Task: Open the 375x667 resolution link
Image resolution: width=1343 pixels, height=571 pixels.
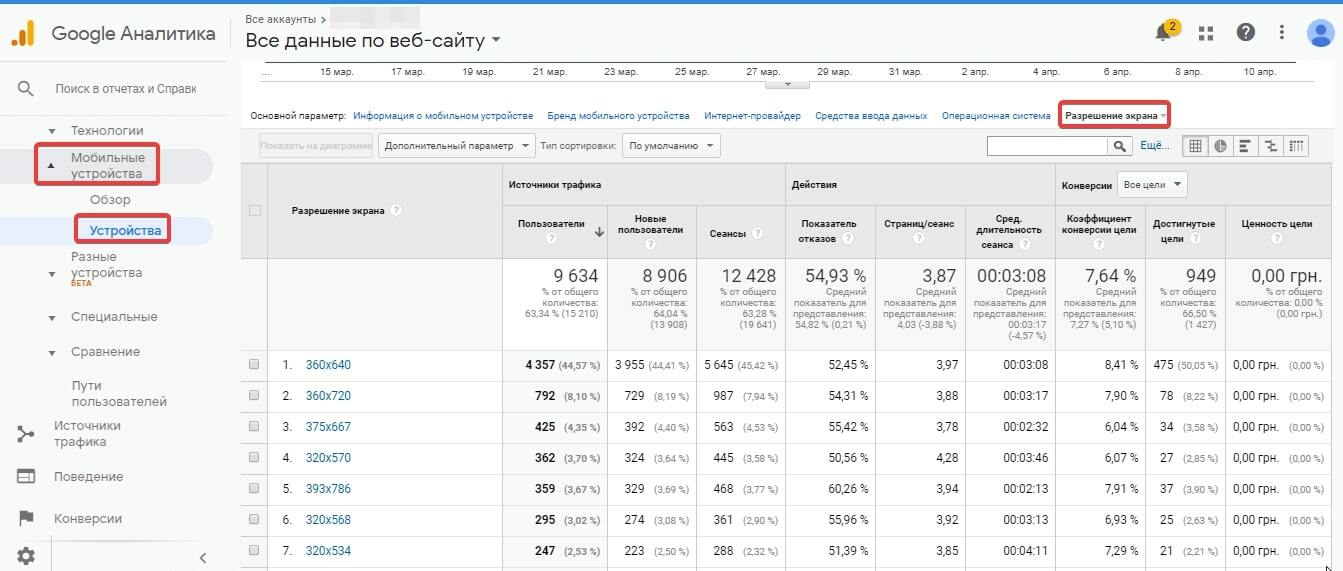Action: click(x=328, y=427)
